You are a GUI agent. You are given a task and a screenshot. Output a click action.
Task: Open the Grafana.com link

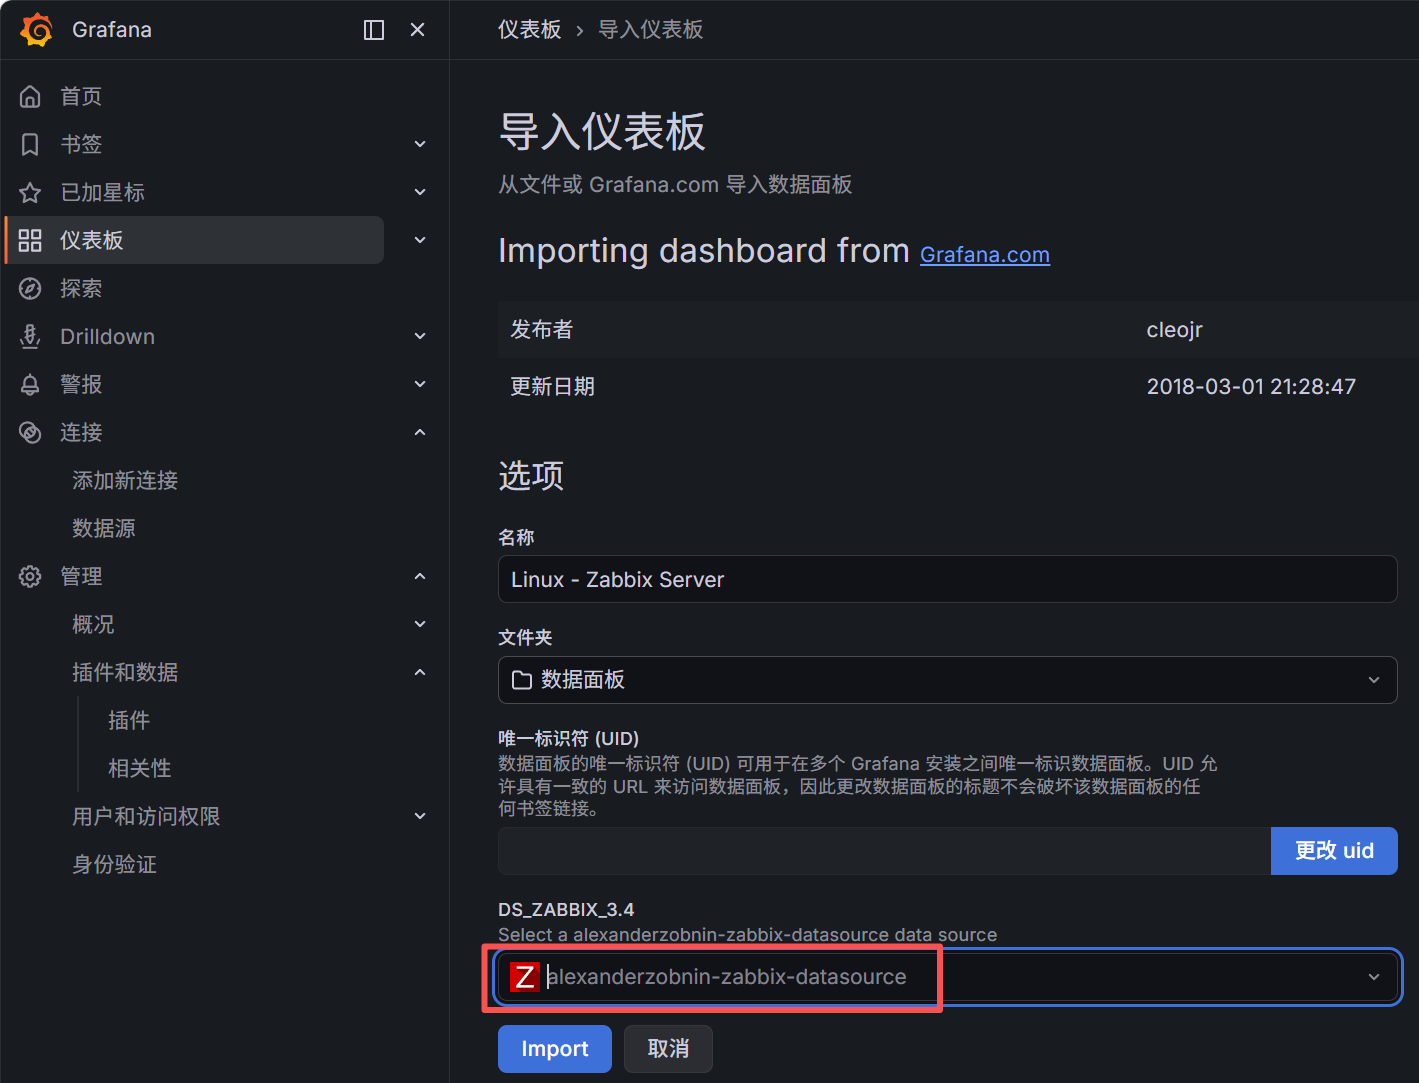tap(985, 255)
